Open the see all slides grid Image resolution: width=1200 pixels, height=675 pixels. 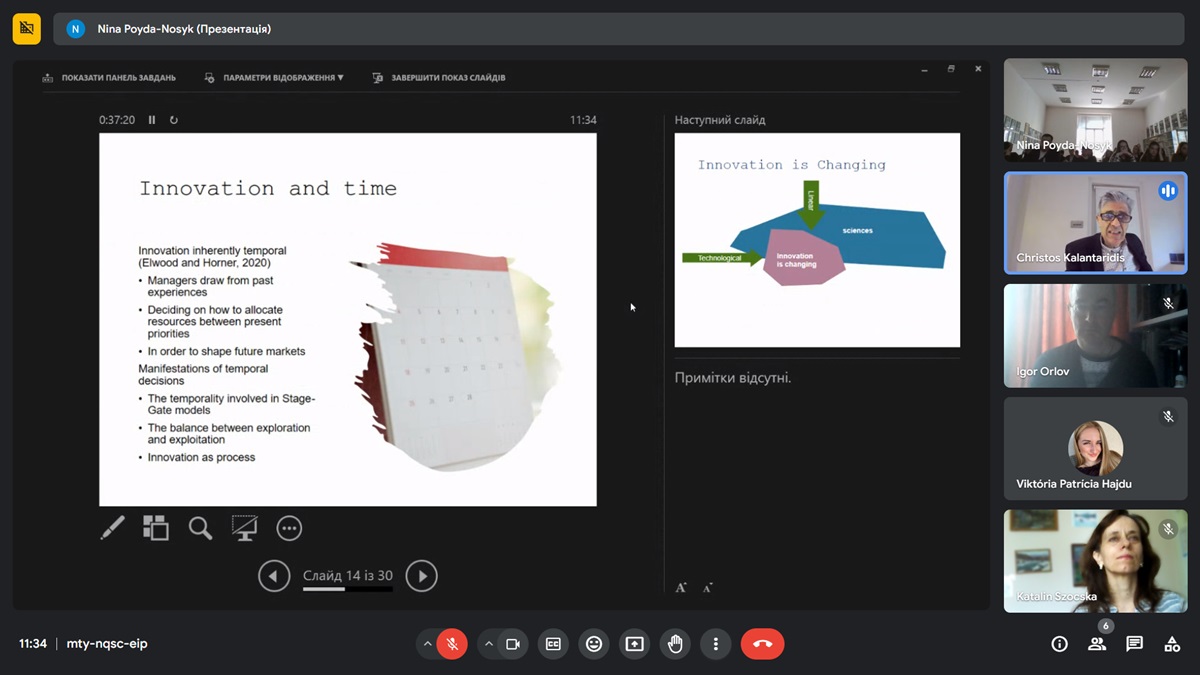(156, 528)
